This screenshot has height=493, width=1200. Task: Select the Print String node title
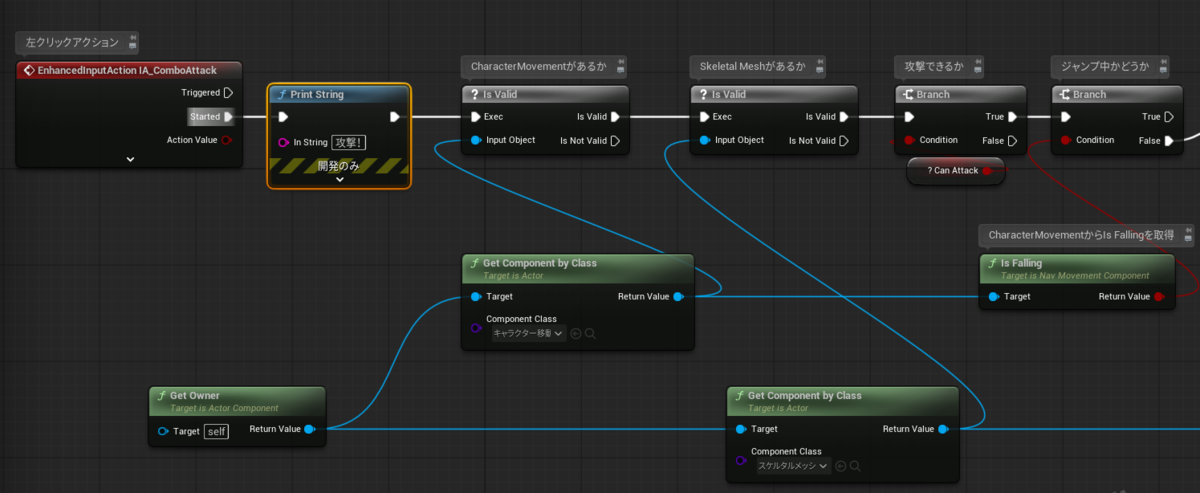317,94
